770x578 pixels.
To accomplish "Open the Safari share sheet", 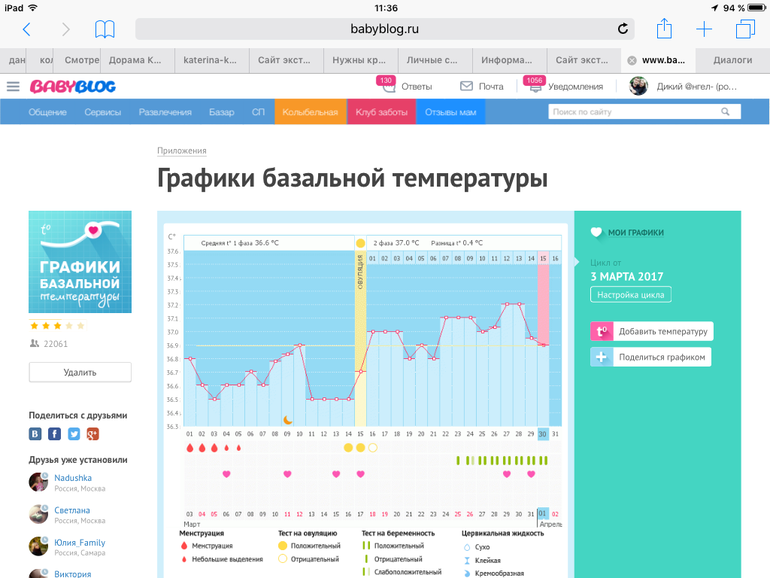I will pos(663,28).
